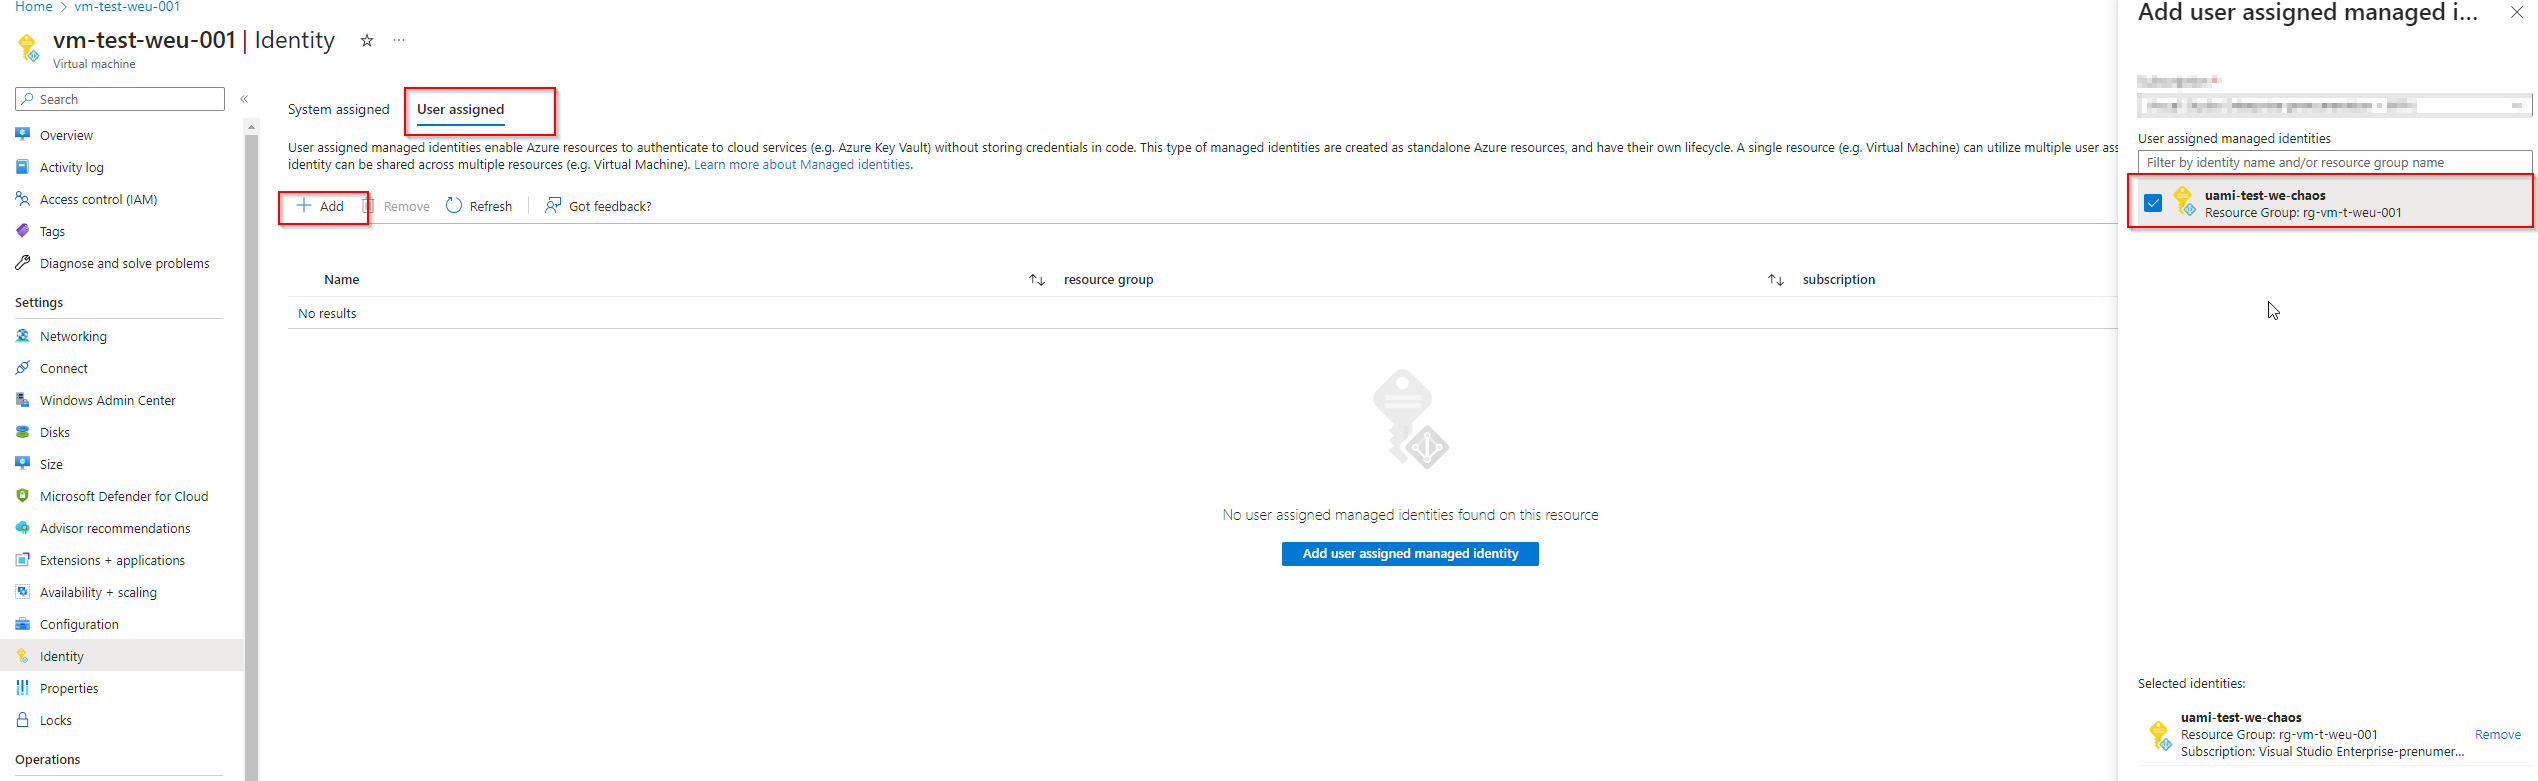Open Extensions + applications icon
The image size is (2538, 781).
(x=23, y=559)
